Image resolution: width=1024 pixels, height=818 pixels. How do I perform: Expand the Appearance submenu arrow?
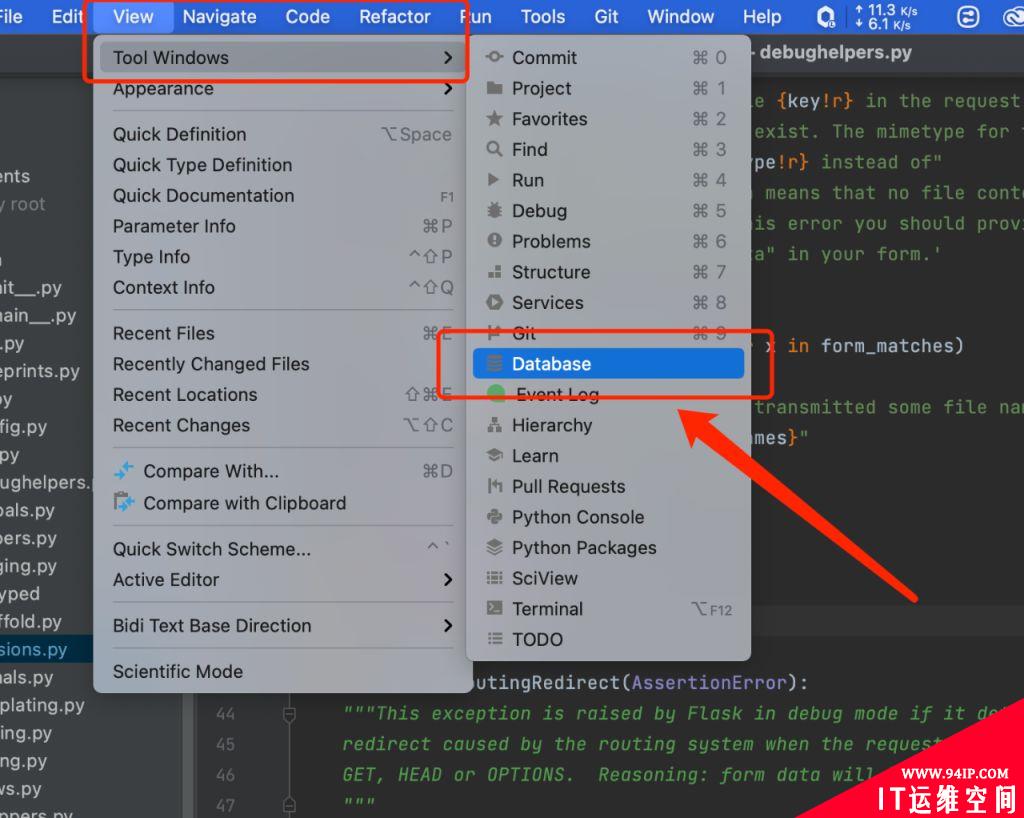pyautogui.click(x=448, y=88)
